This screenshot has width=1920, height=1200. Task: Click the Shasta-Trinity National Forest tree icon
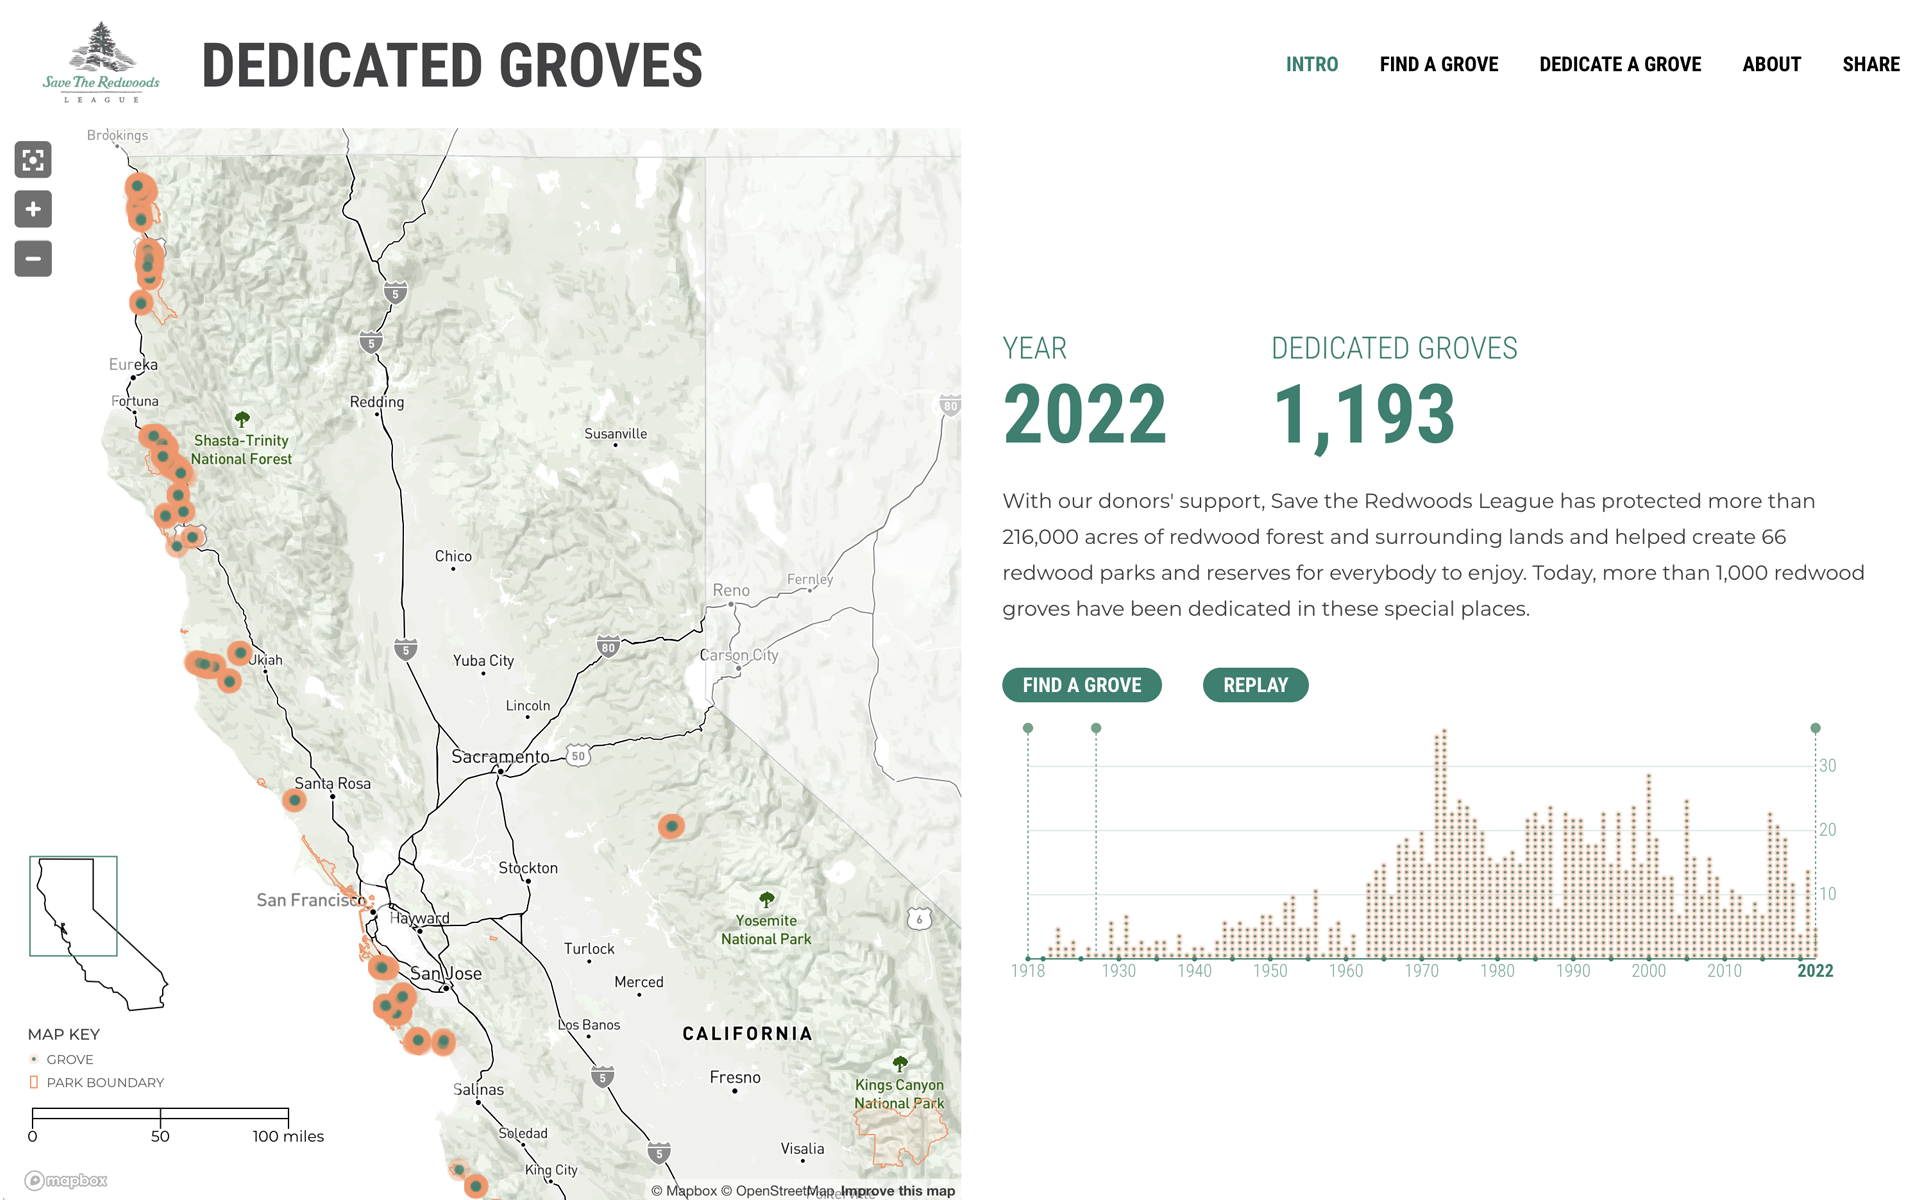click(242, 419)
